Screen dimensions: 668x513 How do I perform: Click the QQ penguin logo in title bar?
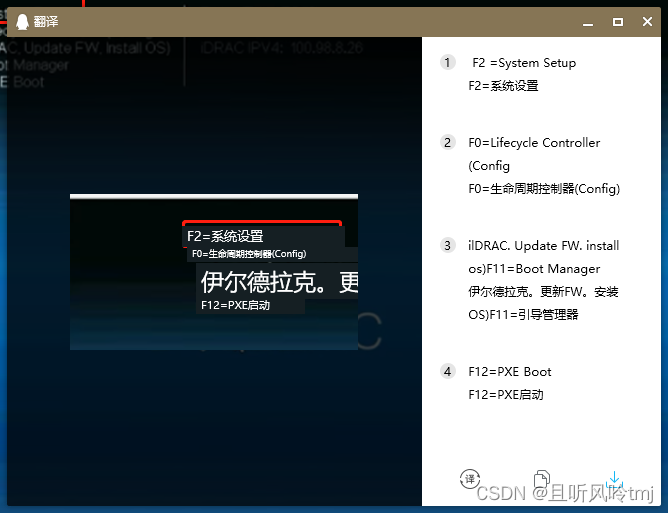click(22, 22)
